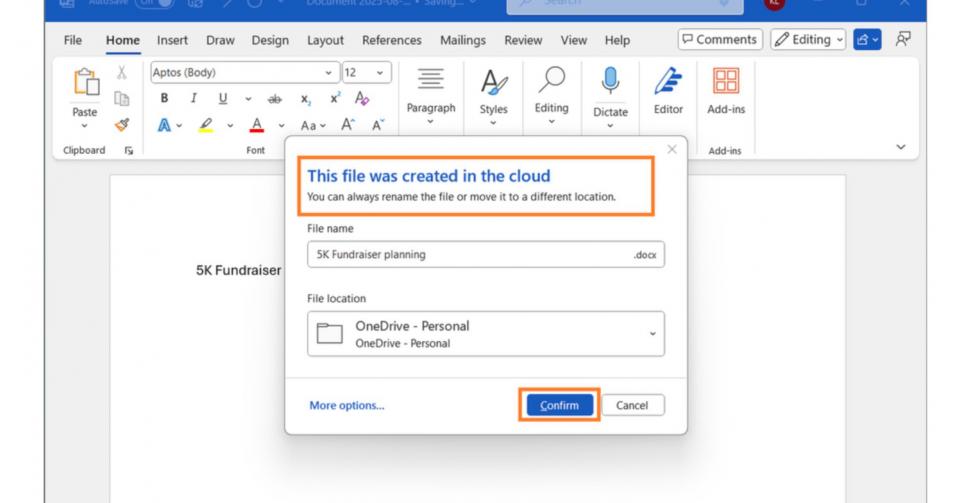
Task: Apply the red font color
Action: [257, 125]
